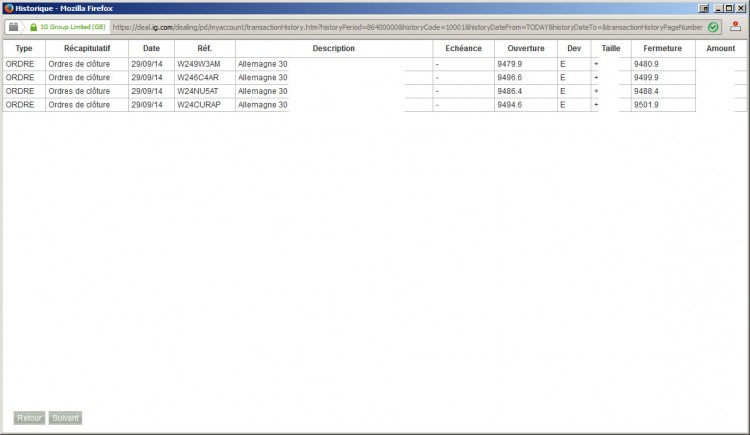Click the Description column header
The height and width of the screenshot is (435, 750).
click(334, 48)
